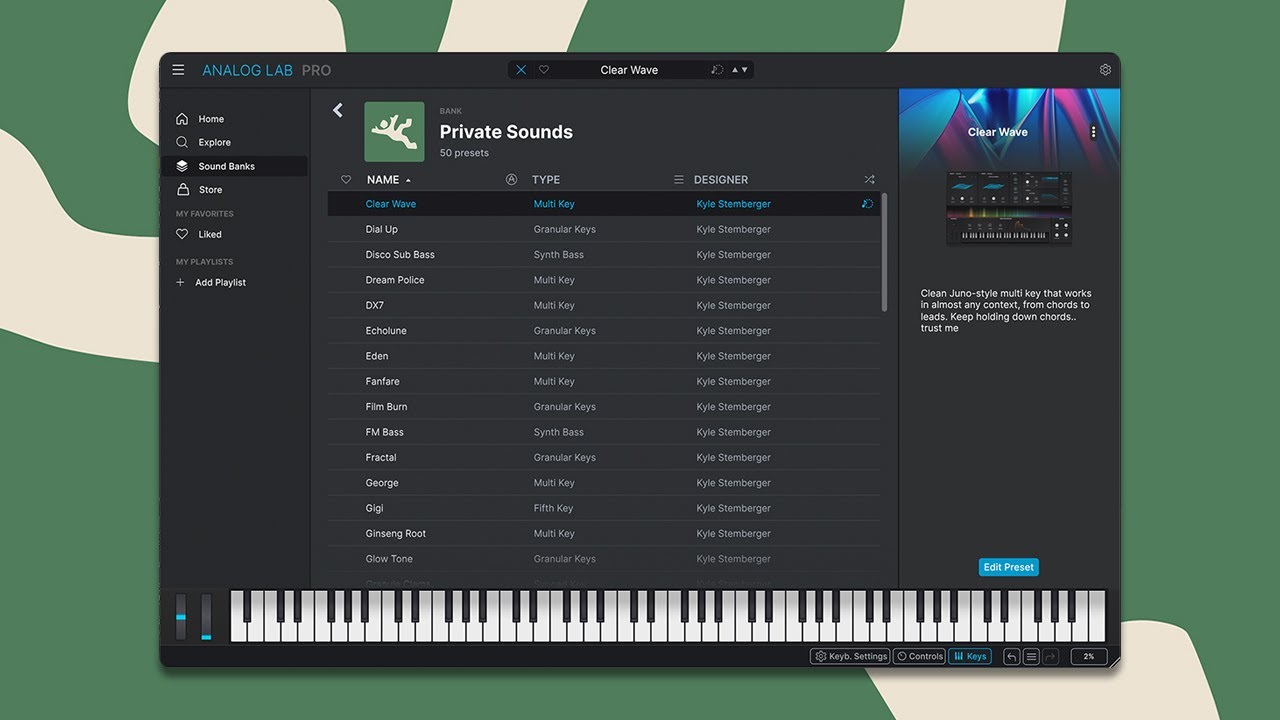Sort presets by Type column
Viewport: 1280px width, 720px height.
(546, 180)
